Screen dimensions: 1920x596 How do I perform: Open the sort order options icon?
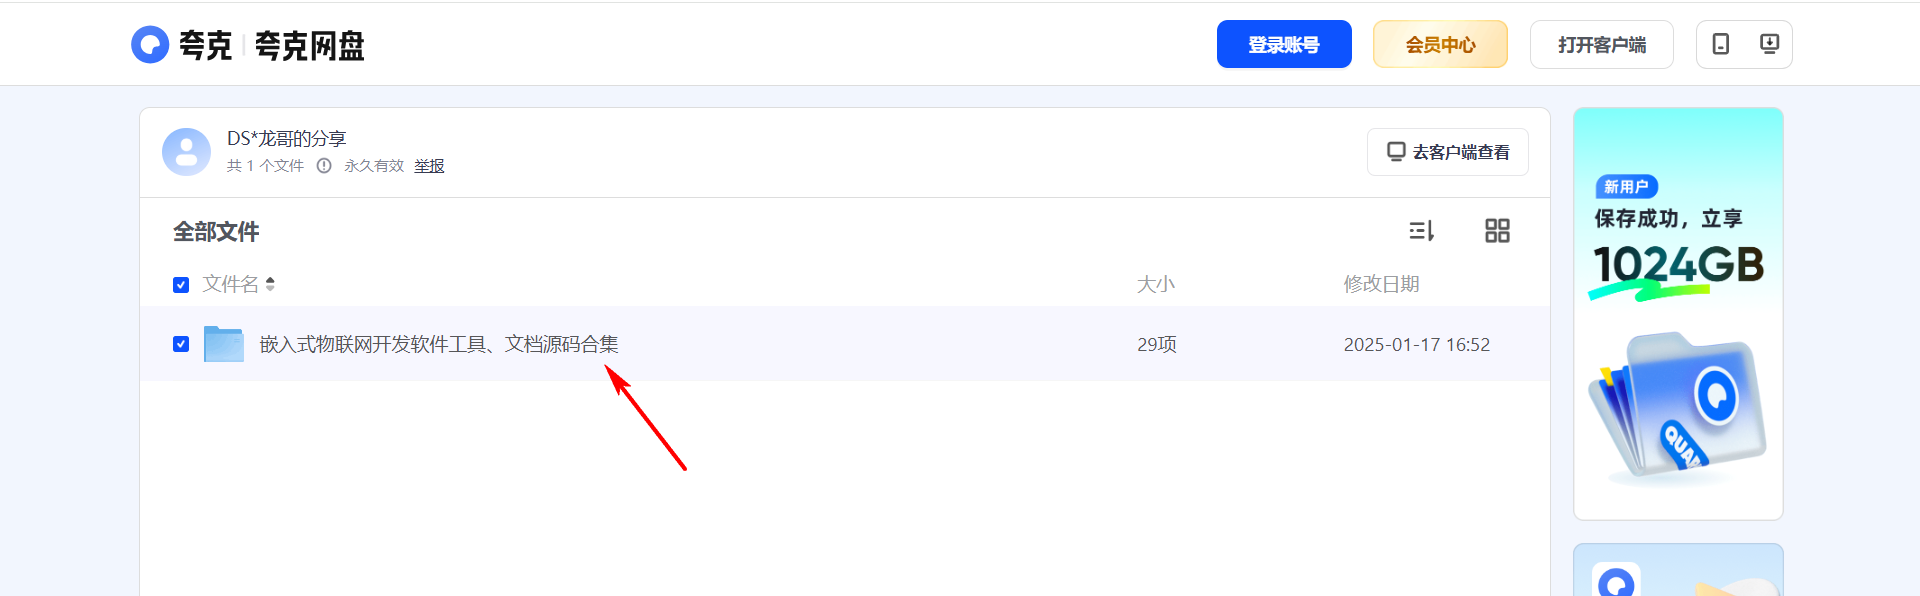point(1421,231)
